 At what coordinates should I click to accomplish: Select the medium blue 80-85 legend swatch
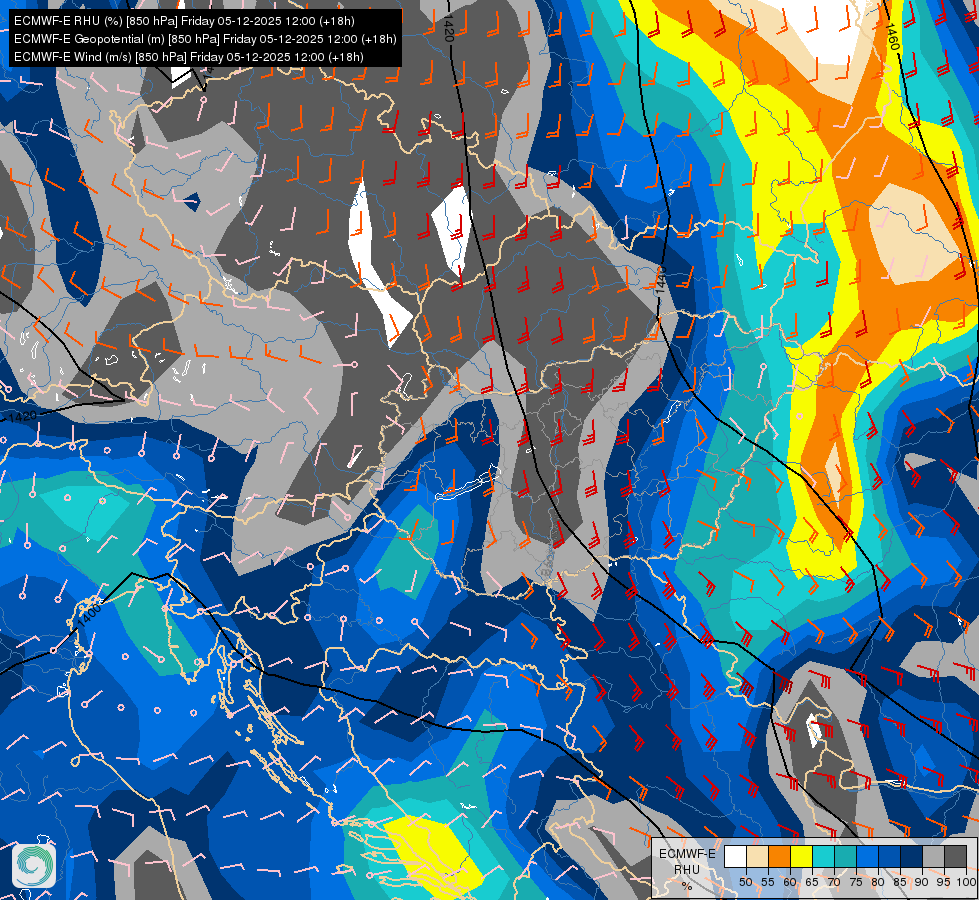click(890, 856)
